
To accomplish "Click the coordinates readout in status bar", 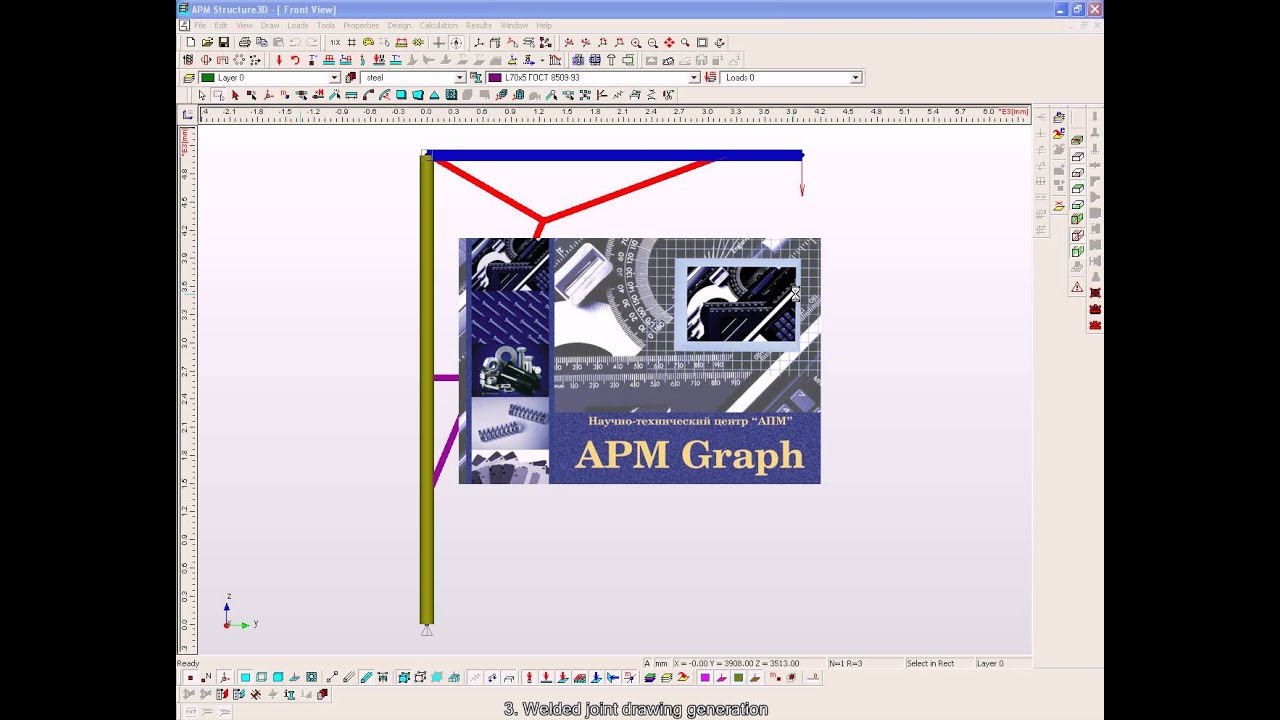I will click(736, 663).
